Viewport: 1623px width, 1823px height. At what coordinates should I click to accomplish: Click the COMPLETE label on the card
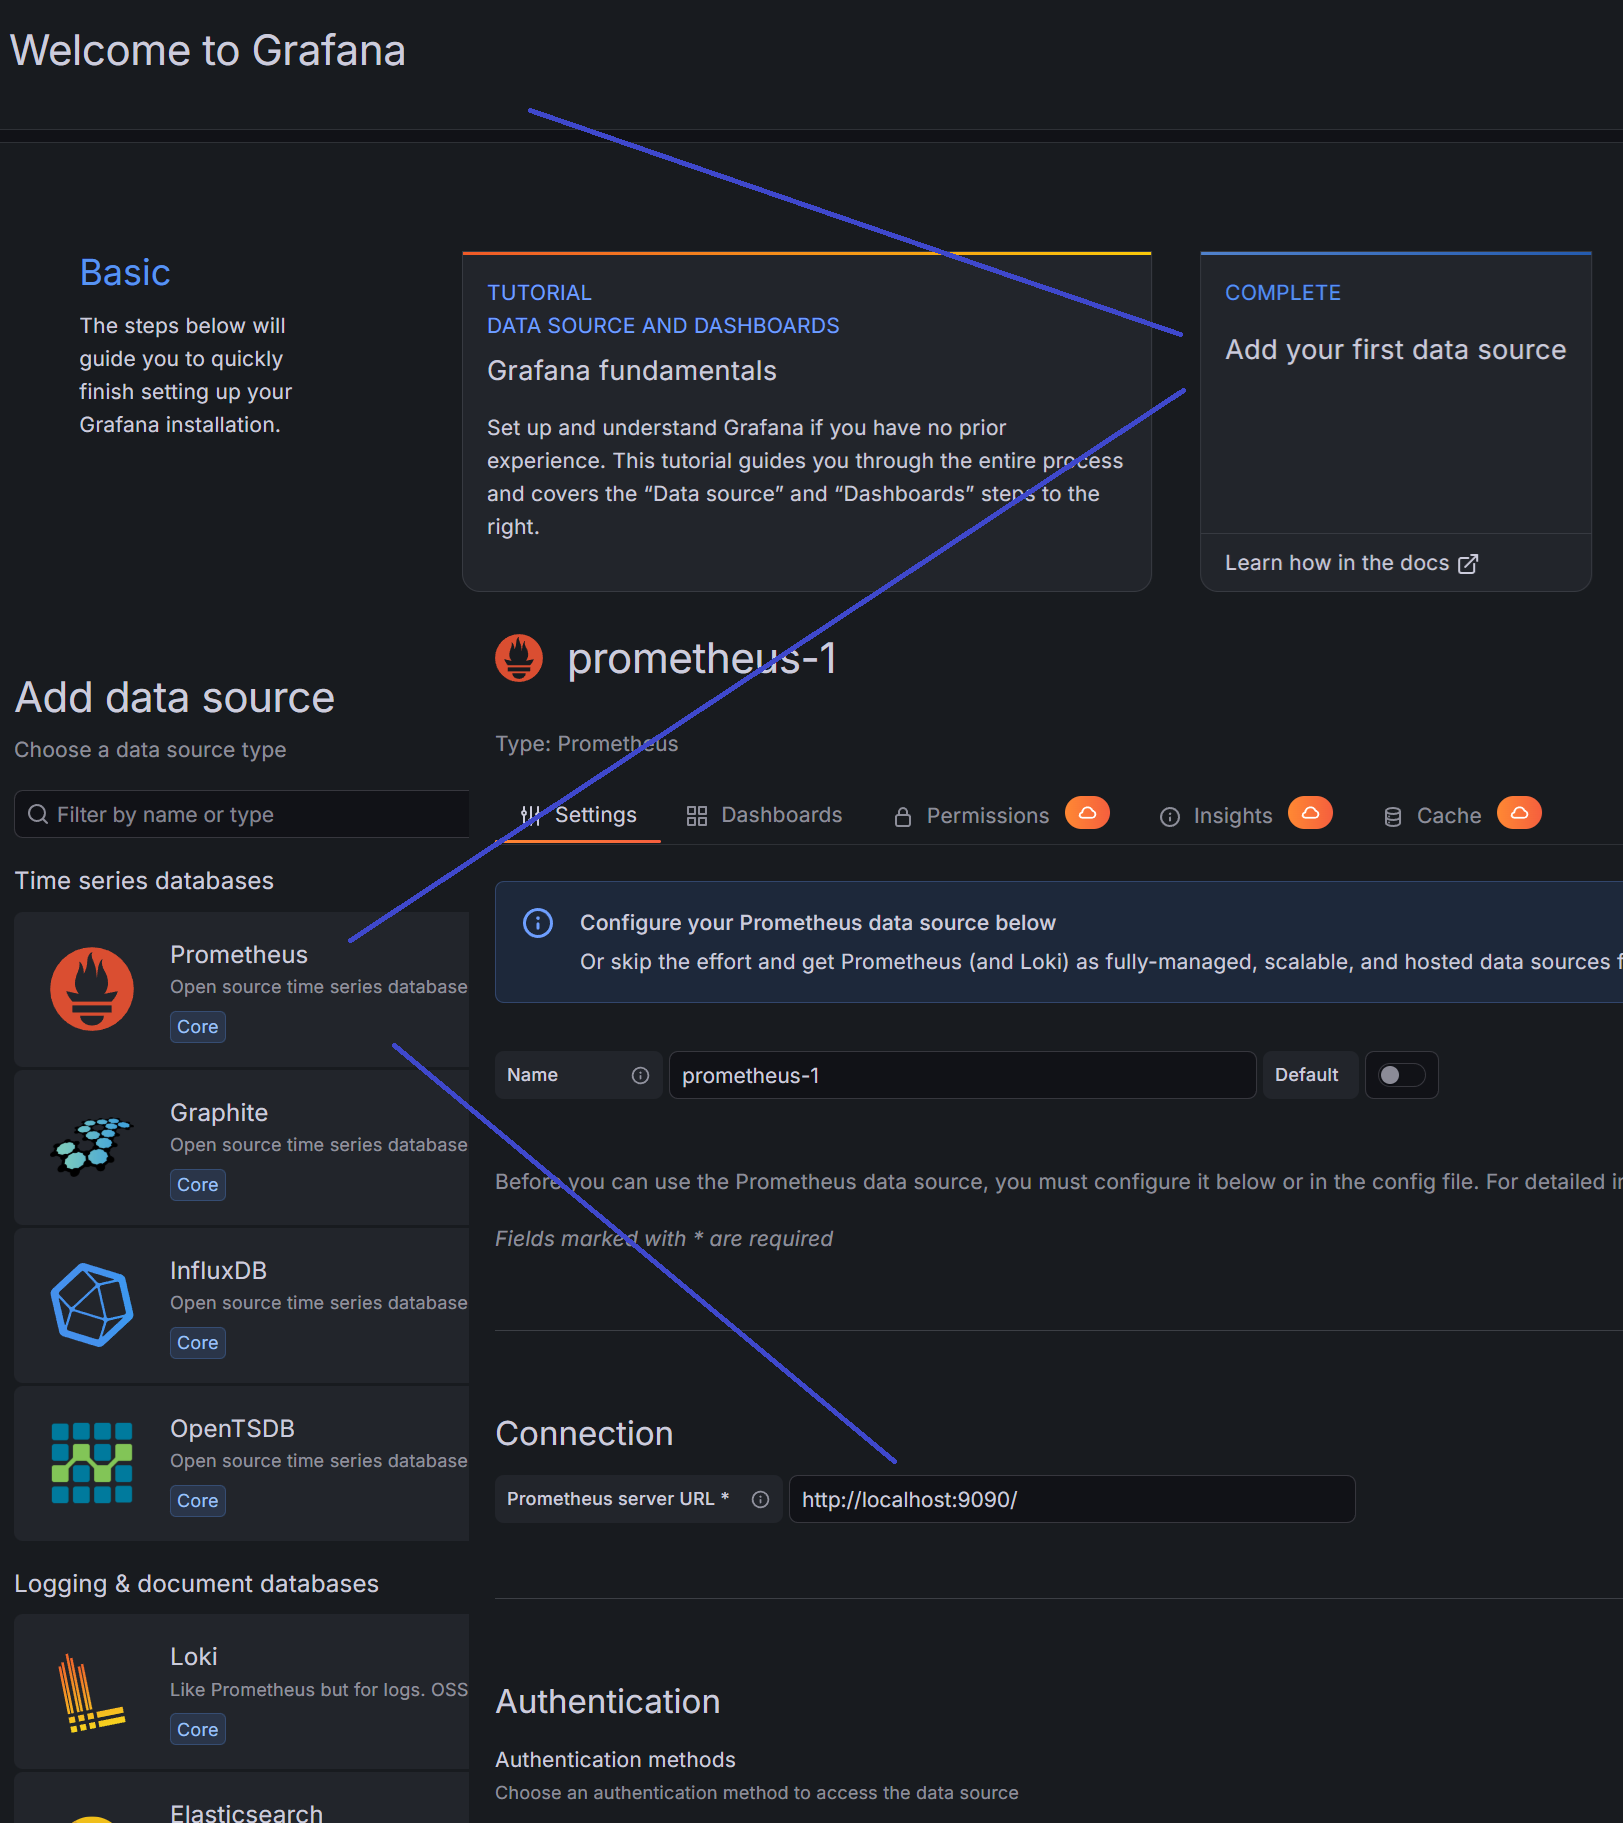[x=1283, y=293]
